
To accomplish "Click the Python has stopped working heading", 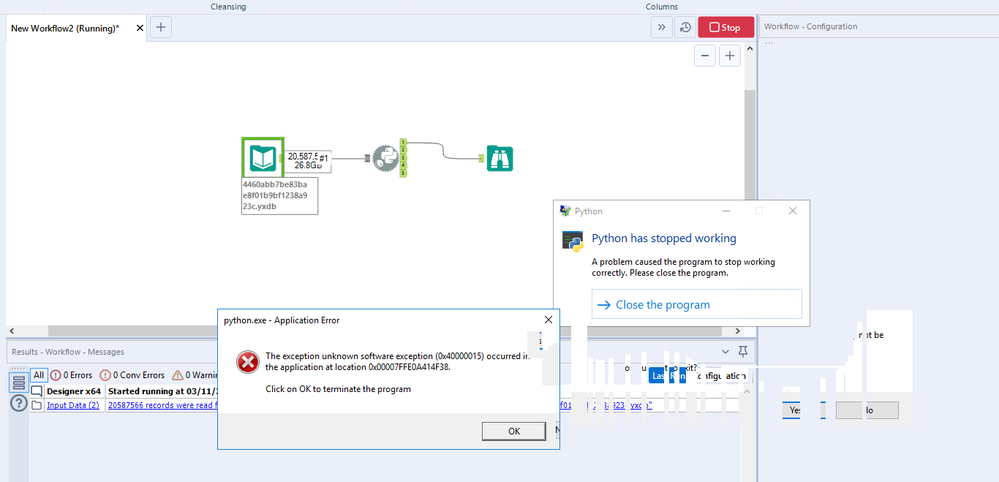I will 664,238.
